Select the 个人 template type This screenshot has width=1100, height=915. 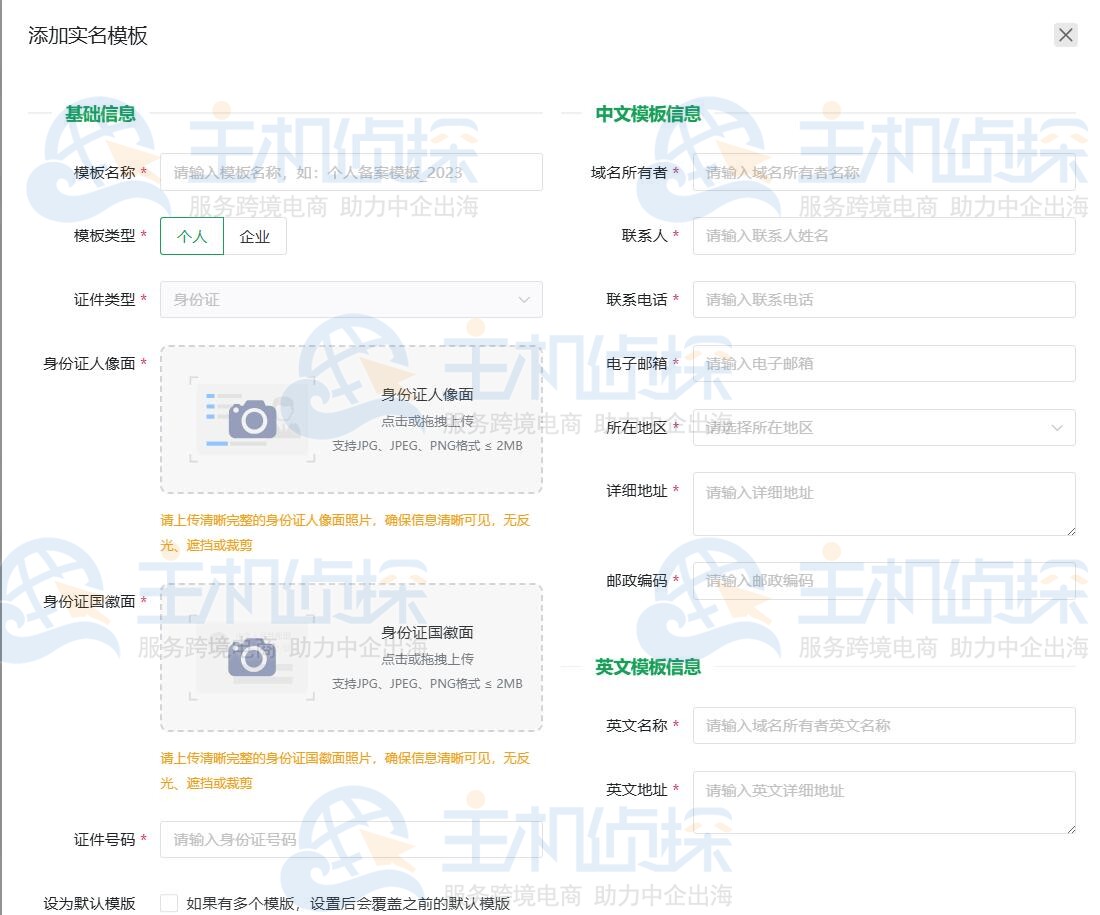[191, 237]
